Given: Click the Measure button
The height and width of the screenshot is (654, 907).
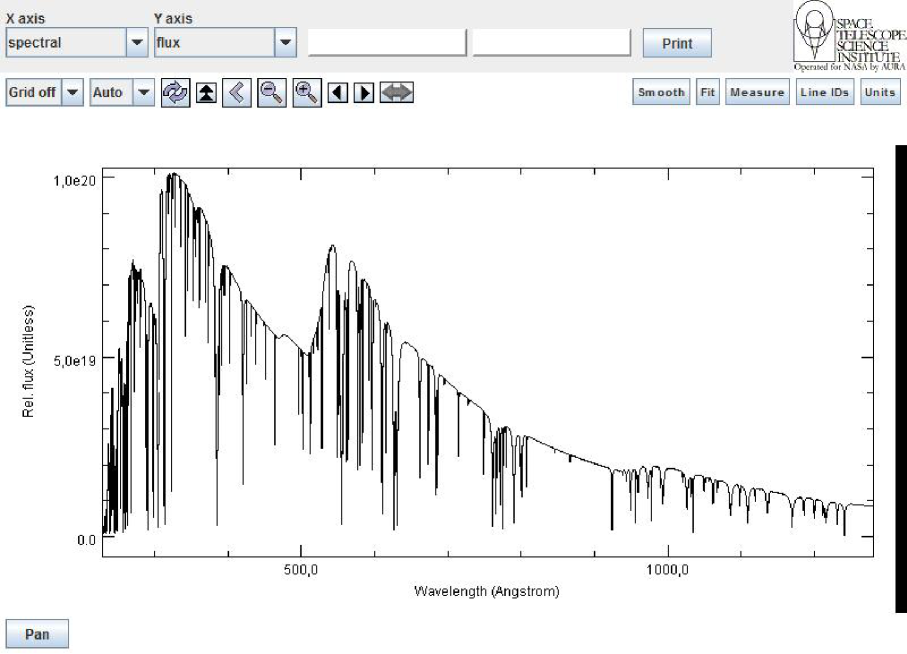Looking at the screenshot, I should [x=757, y=92].
